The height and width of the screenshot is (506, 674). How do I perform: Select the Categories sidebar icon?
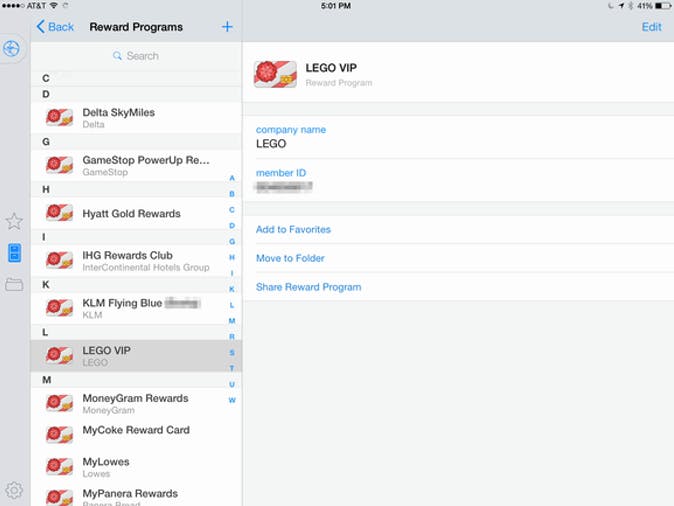click(15, 253)
